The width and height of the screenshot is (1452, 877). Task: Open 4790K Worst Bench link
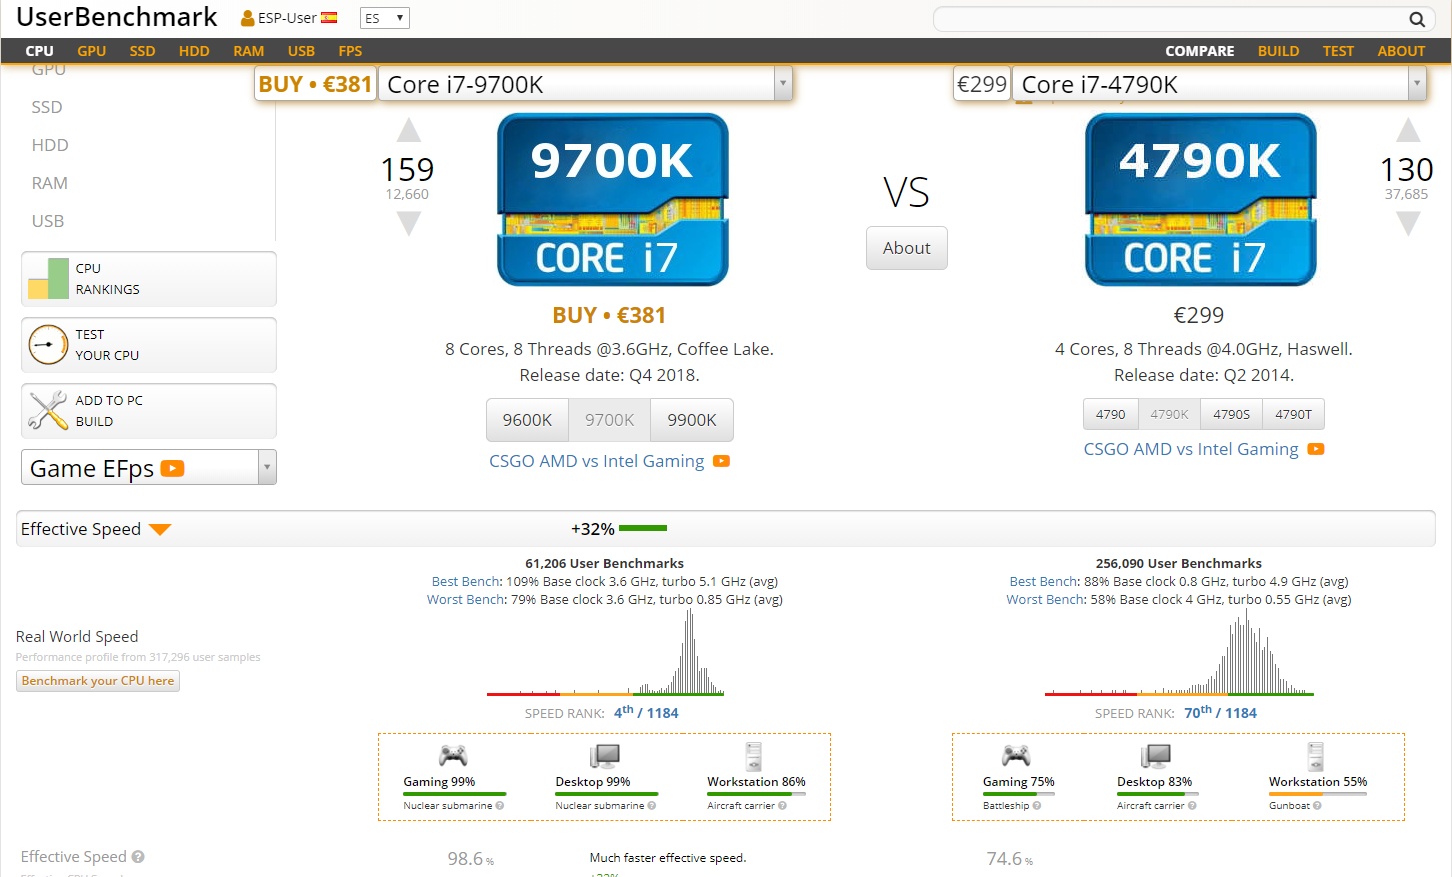pyautogui.click(x=1046, y=599)
